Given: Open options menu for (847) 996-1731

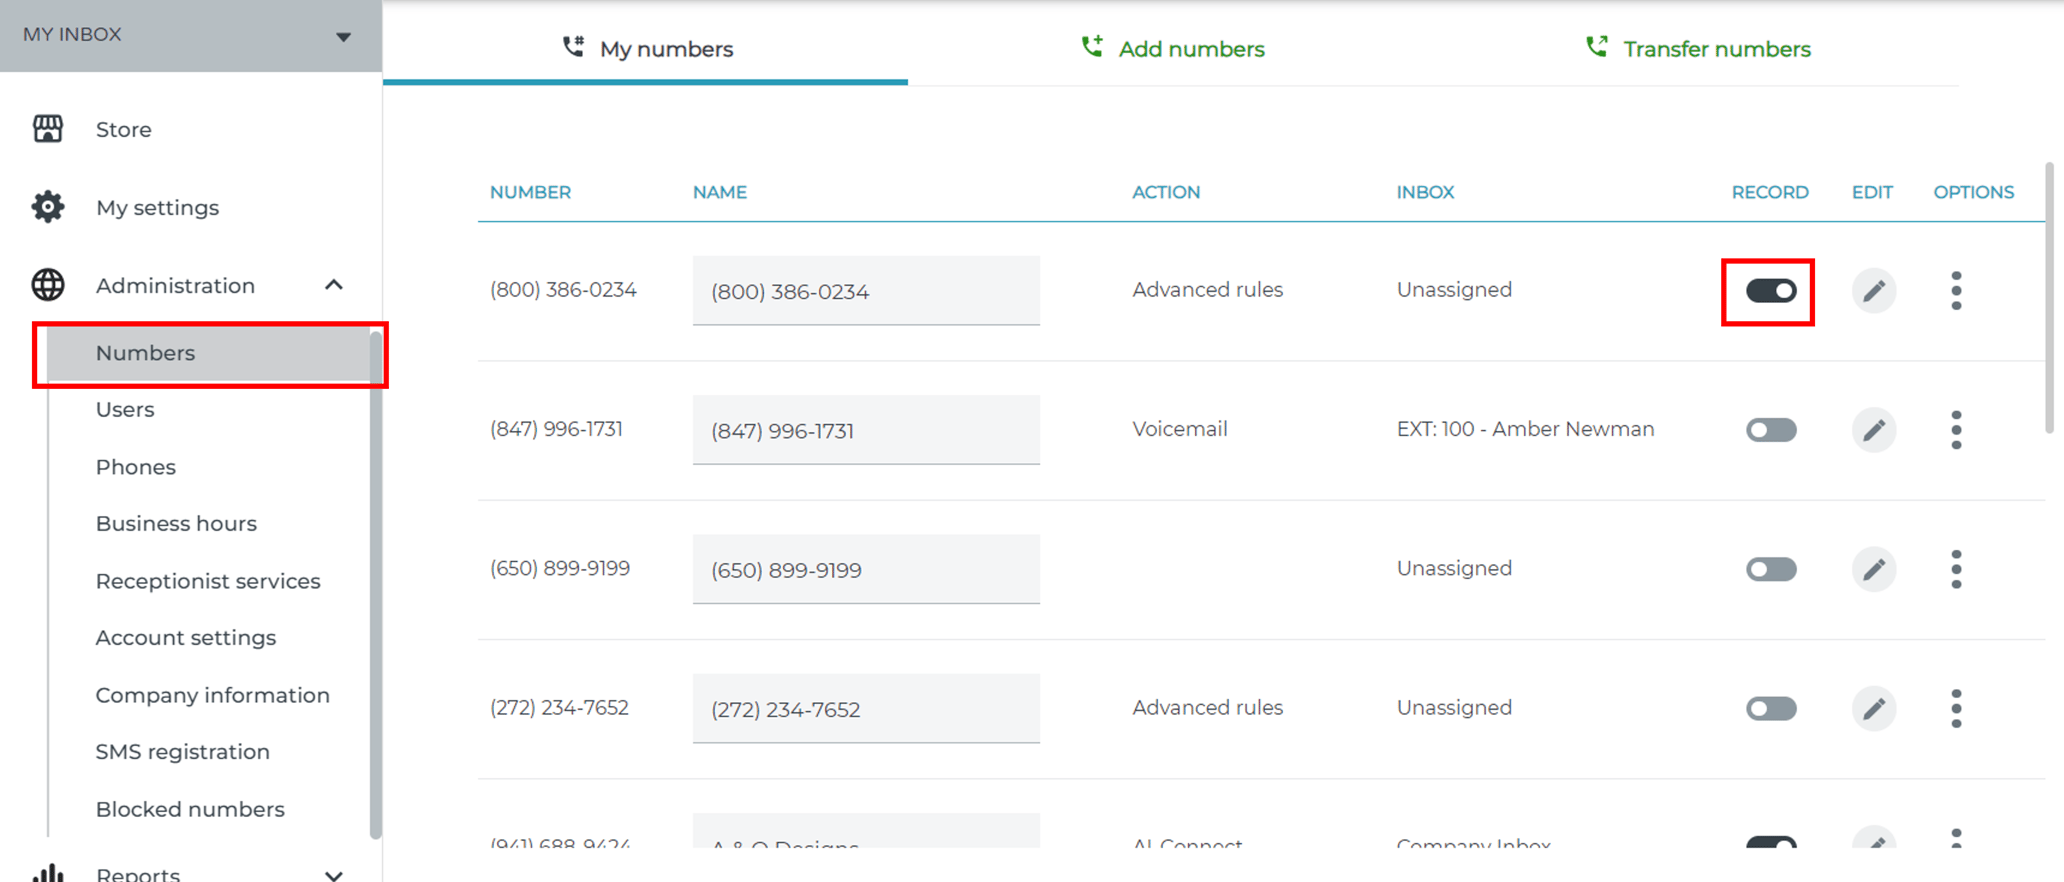Looking at the screenshot, I should [1956, 430].
